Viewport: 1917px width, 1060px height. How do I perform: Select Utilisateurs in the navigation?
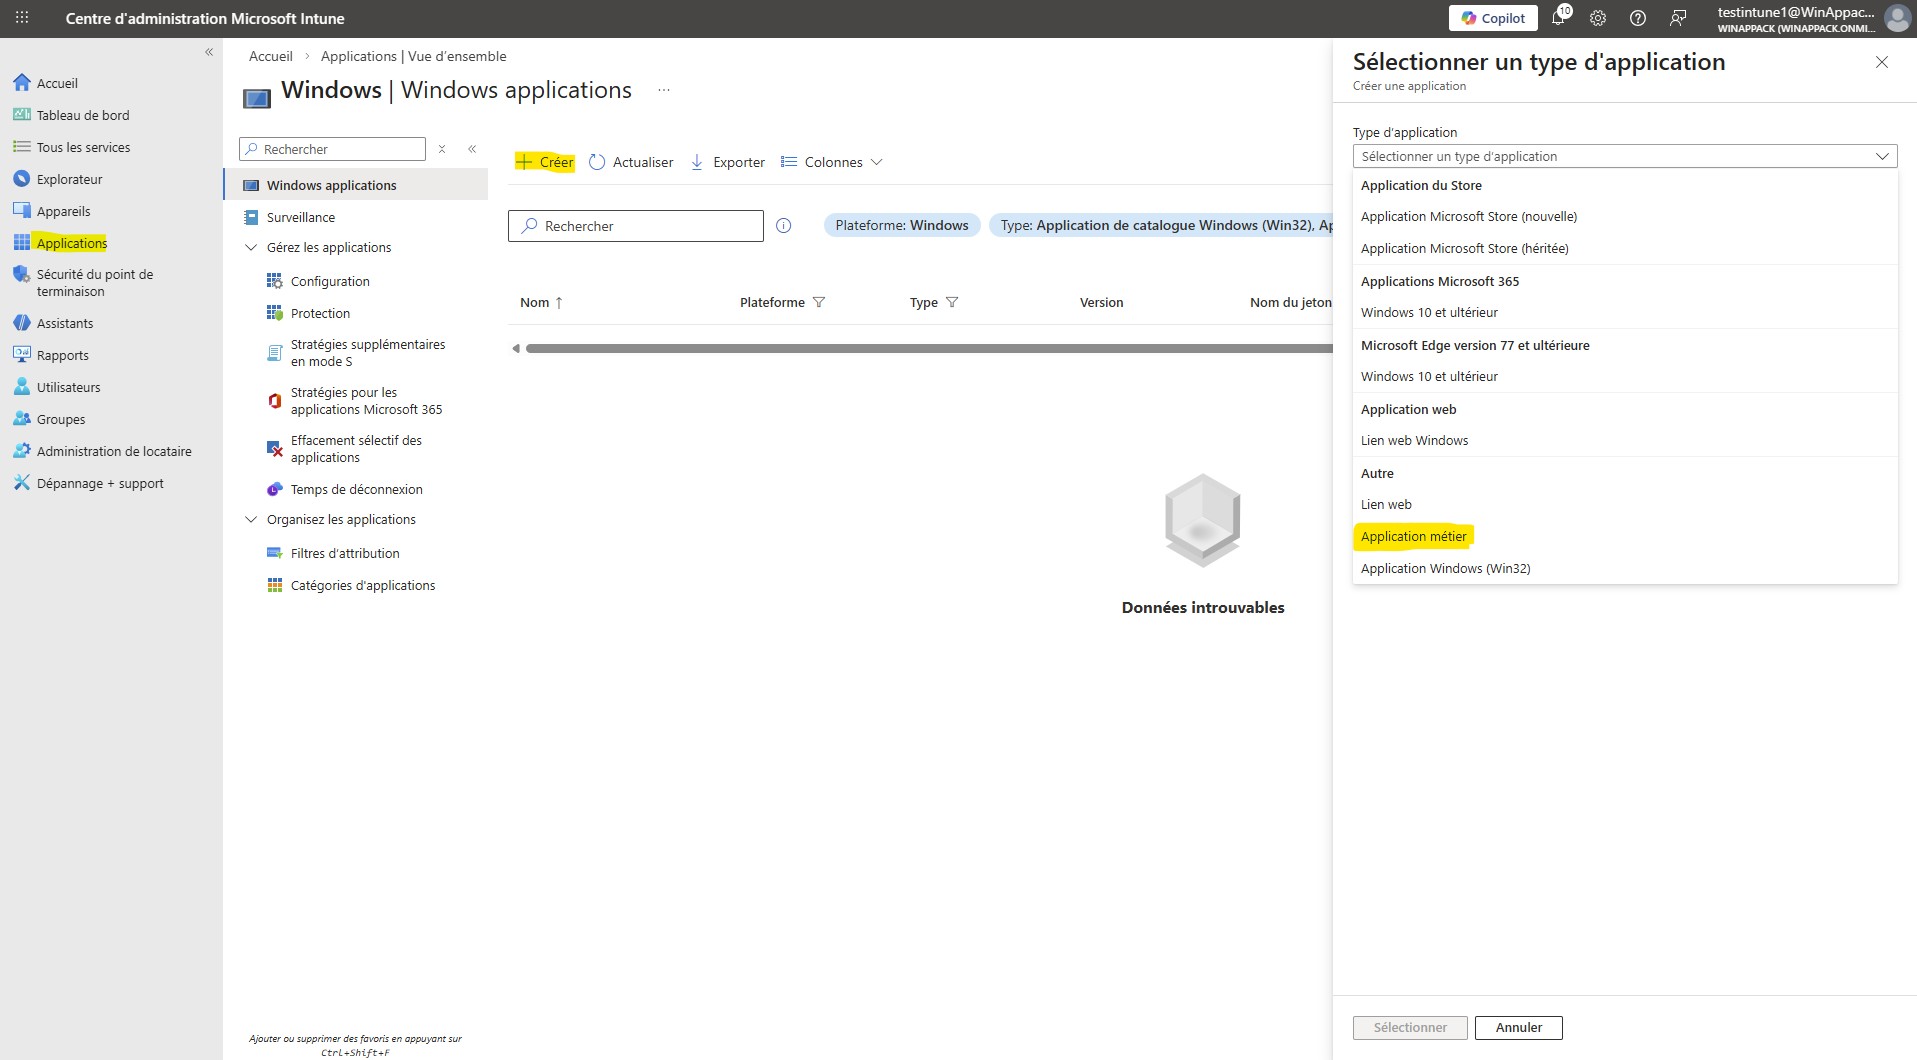pos(68,387)
